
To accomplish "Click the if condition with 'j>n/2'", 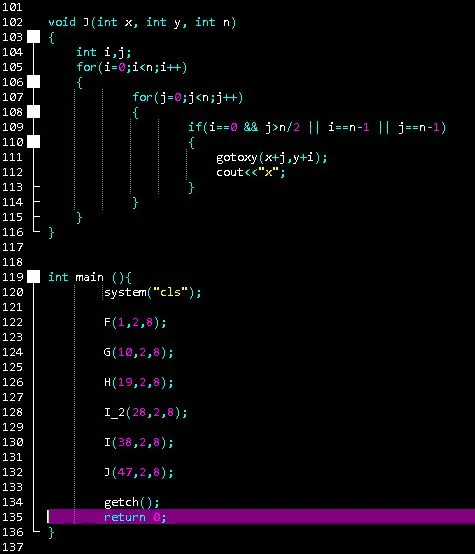I will coord(317,128).
